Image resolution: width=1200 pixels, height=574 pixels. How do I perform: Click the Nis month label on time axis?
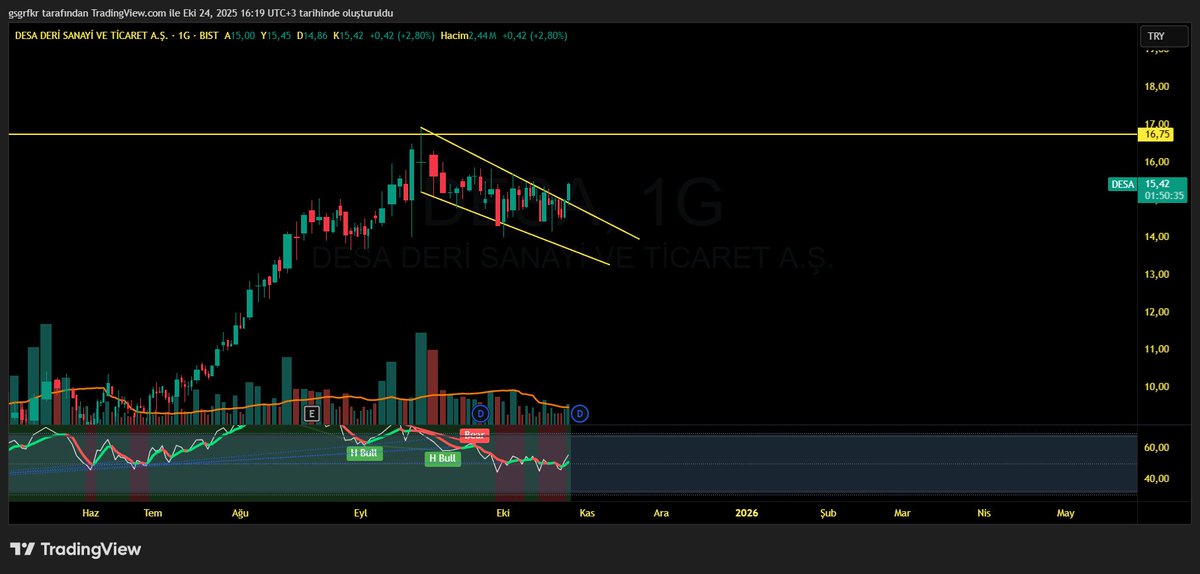[x=984, y=513]
